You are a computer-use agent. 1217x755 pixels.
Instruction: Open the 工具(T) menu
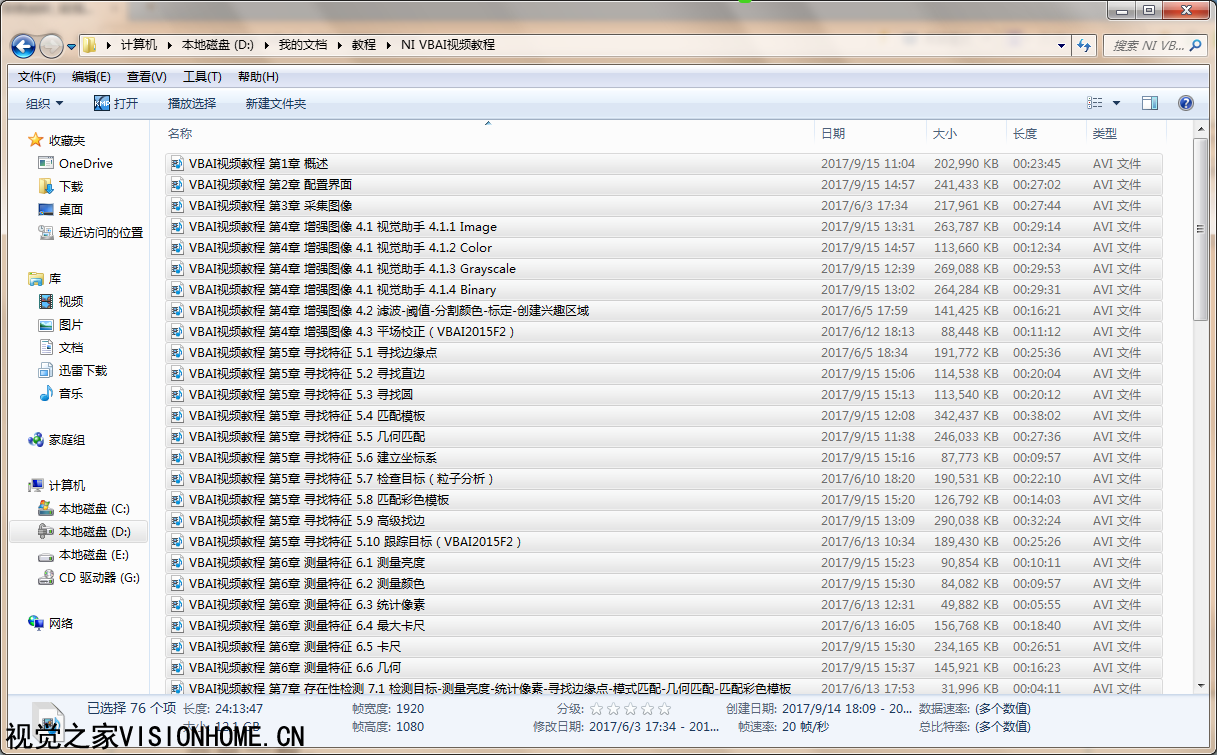click(x=201, y=77)
